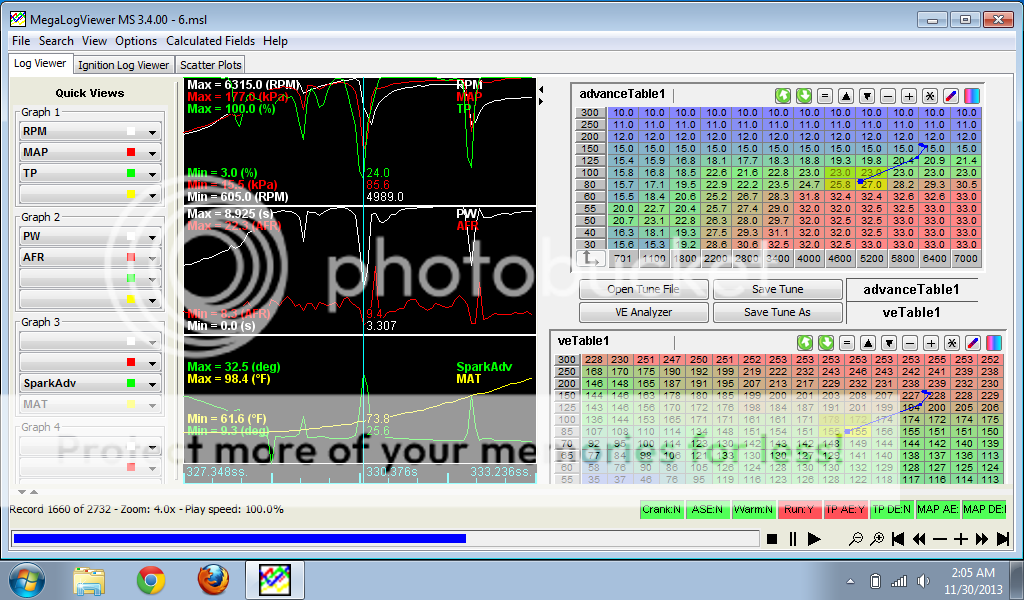1024x600 pixels.
Task: Jump to the first log record
Action: coord(897,539)
